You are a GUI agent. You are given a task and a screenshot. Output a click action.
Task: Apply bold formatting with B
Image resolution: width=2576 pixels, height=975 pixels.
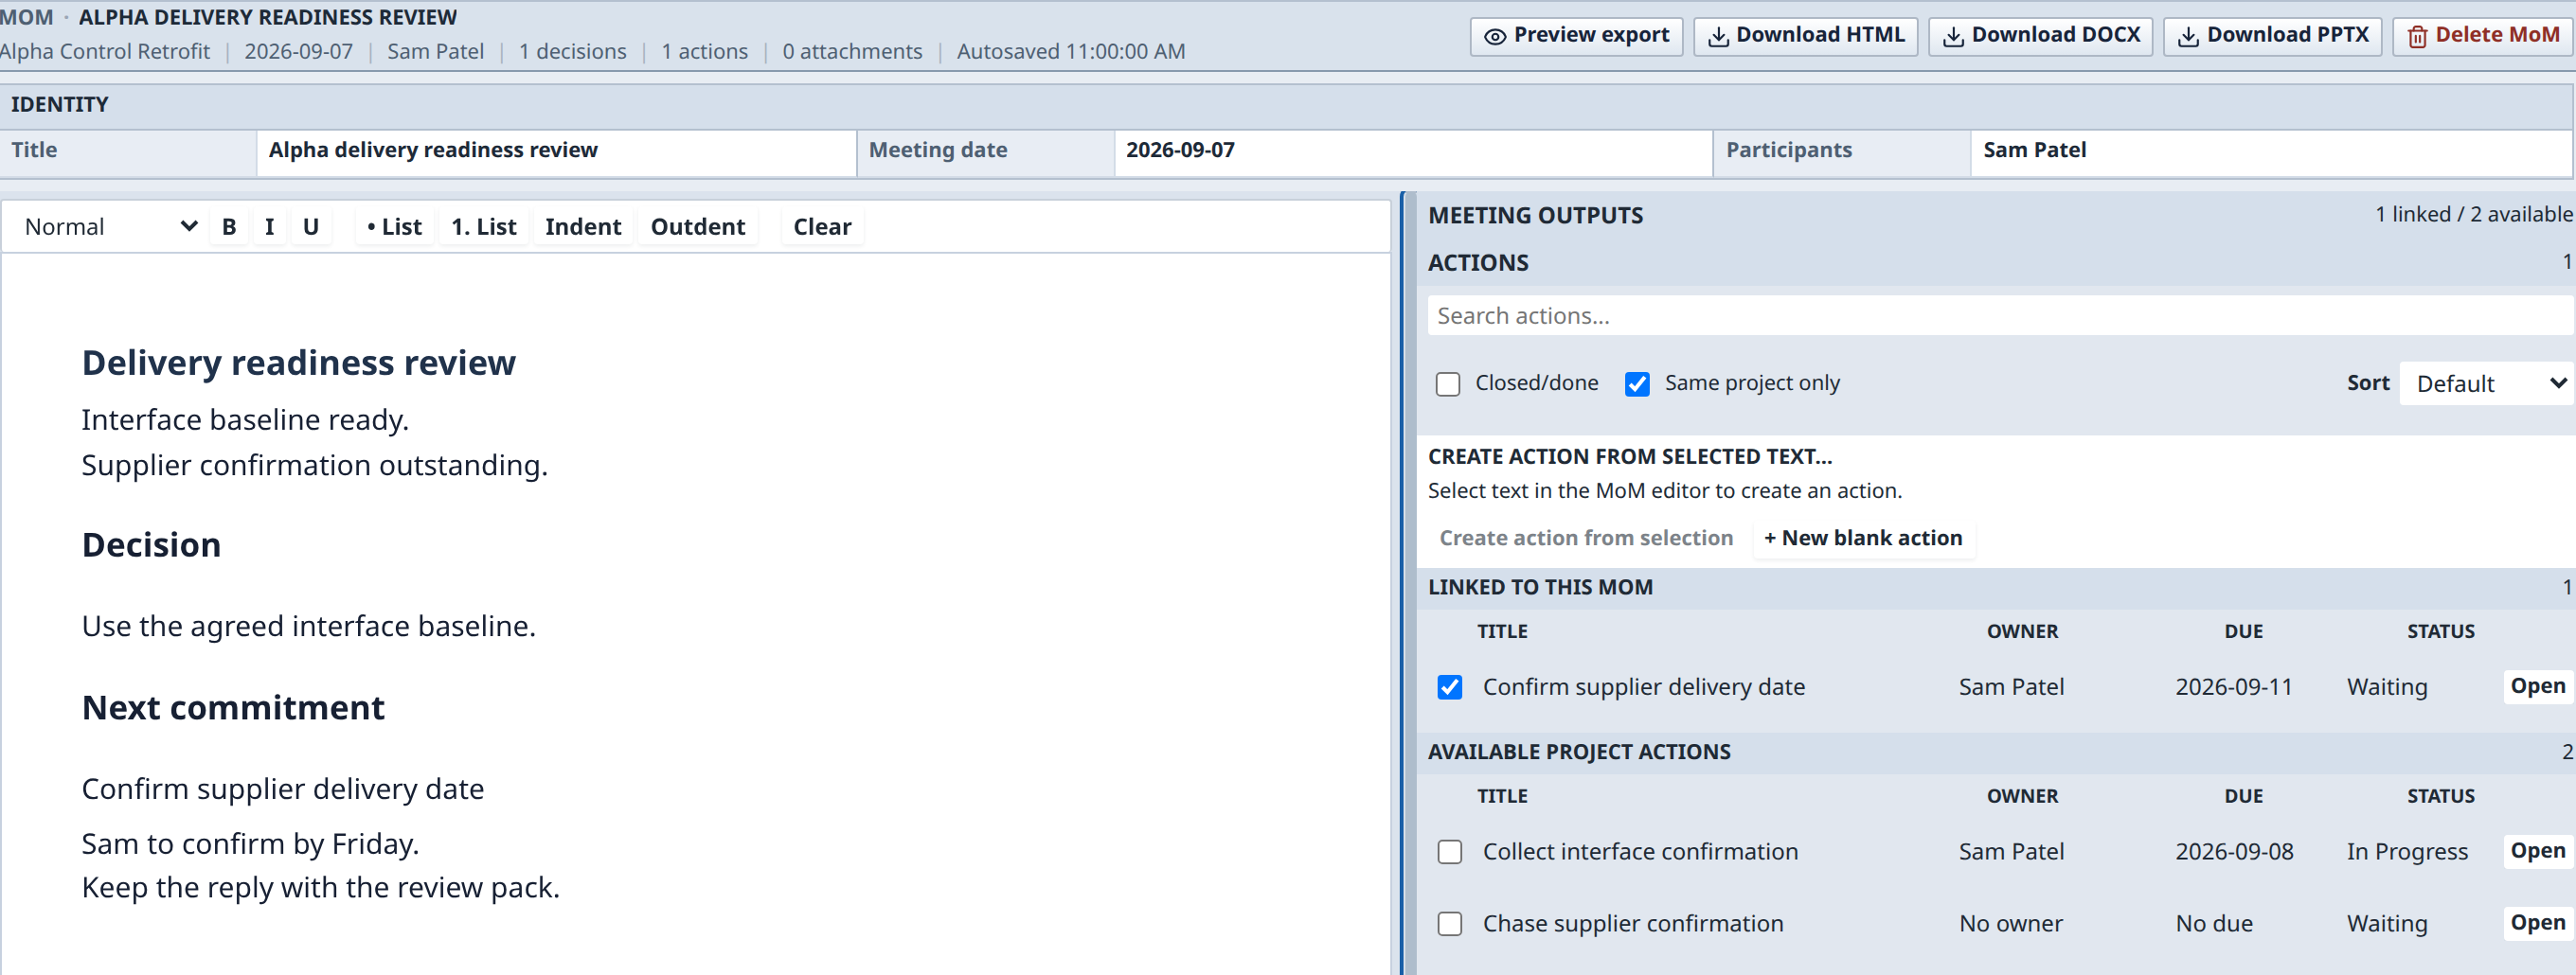[229, 227]
